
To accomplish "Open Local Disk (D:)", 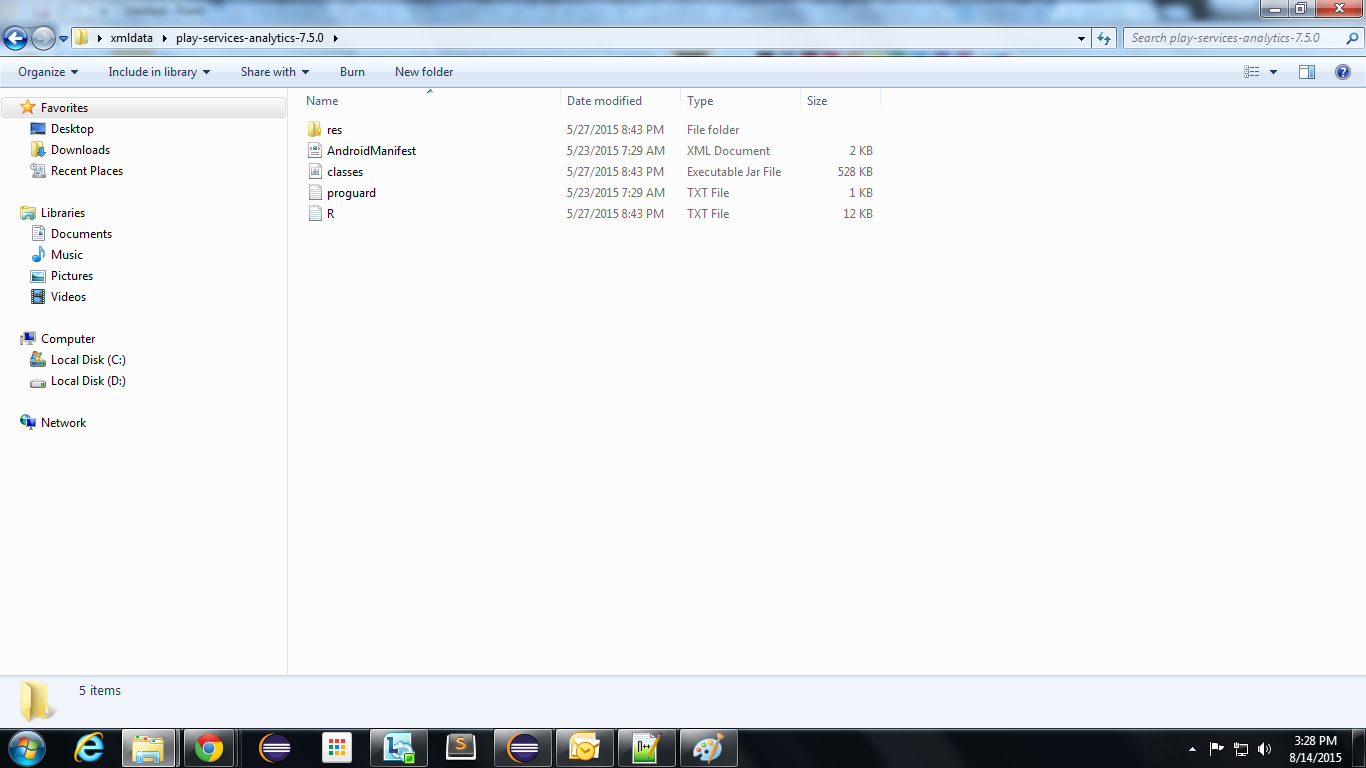I will (88, 381).
